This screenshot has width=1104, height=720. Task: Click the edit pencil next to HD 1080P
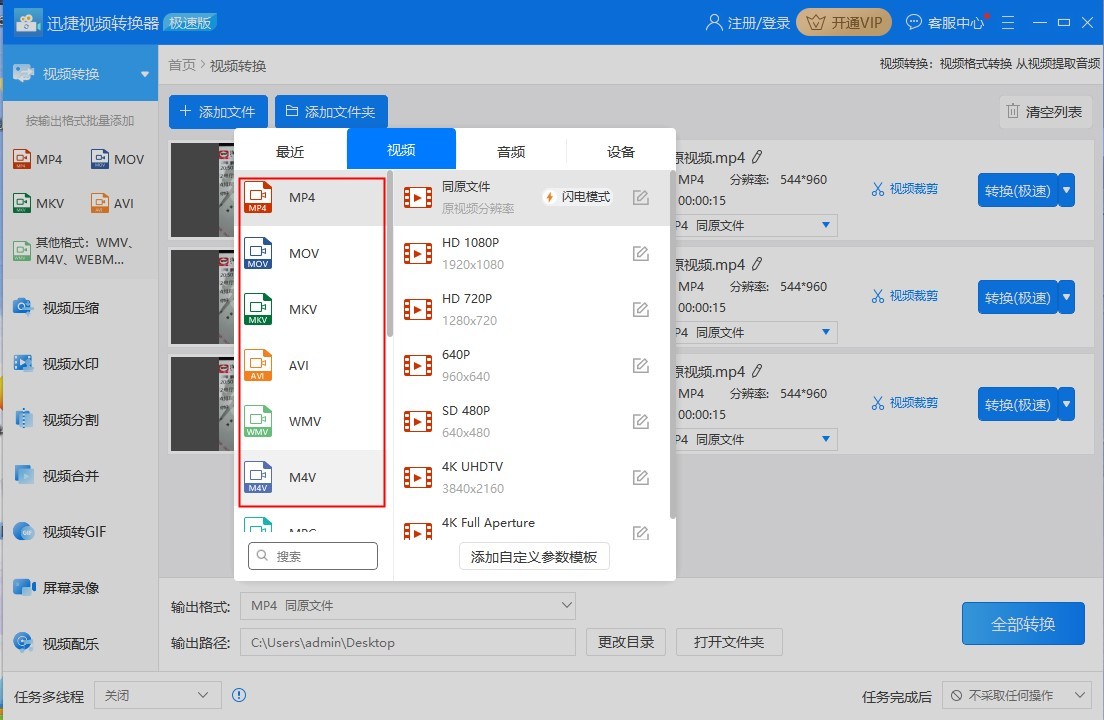pos(640,253)
